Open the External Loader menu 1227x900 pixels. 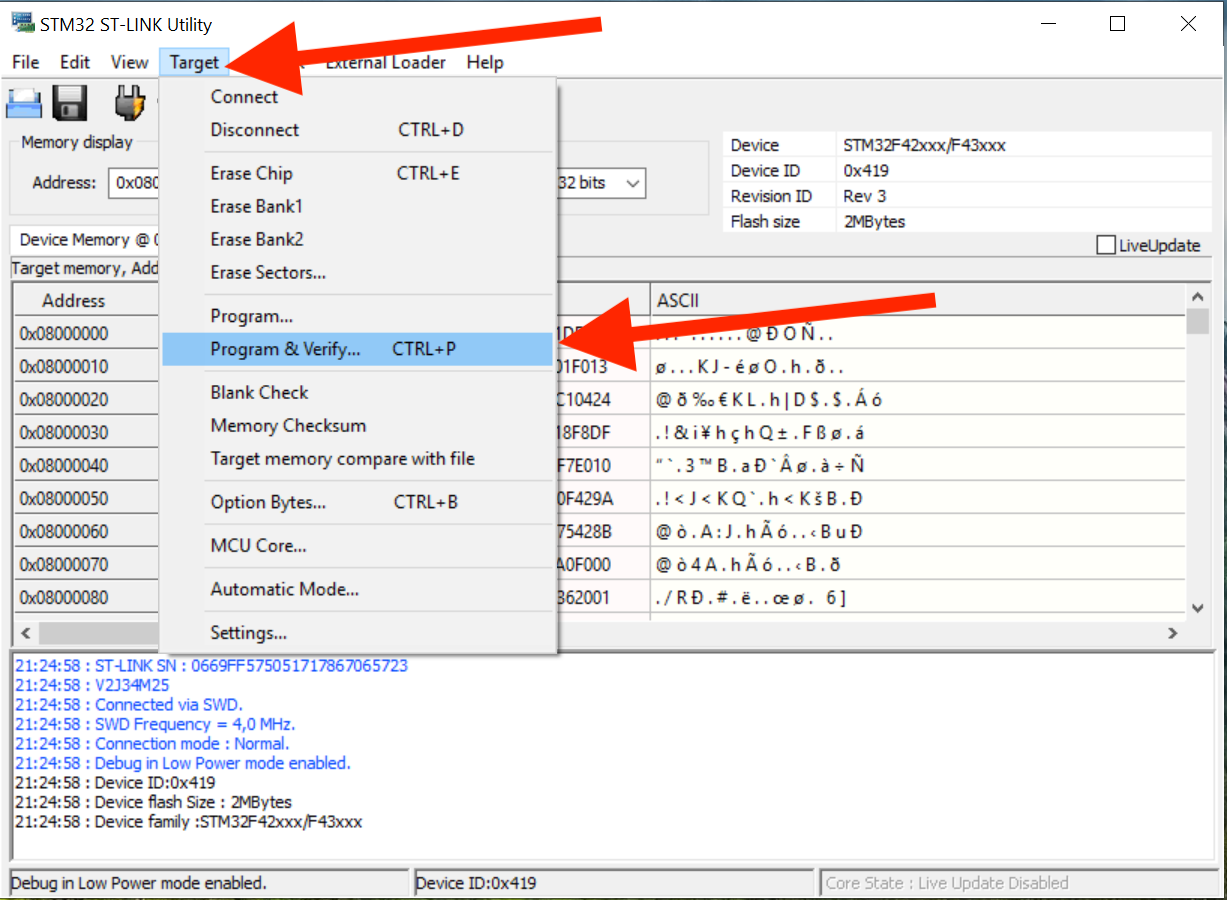click(x=386, y=62)
